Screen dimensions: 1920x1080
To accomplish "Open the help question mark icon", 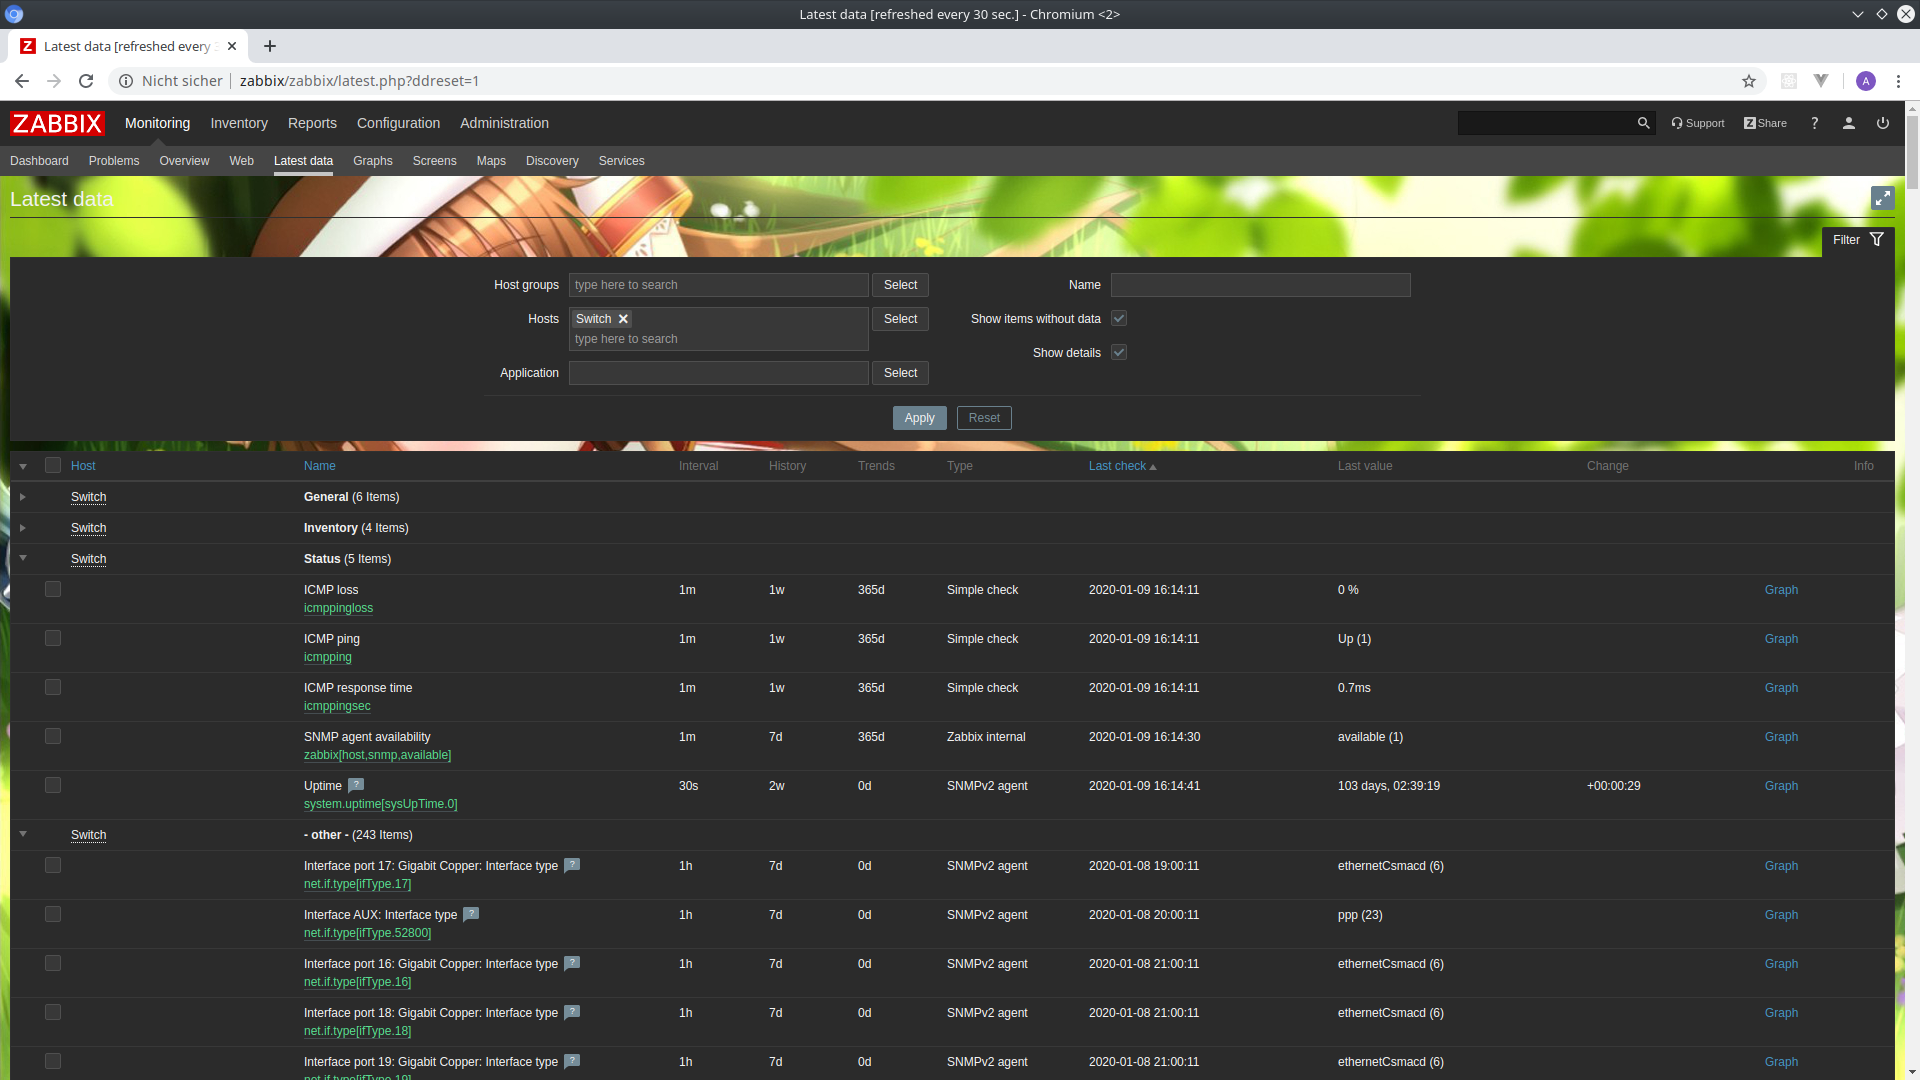I will tap(1814, 123).
